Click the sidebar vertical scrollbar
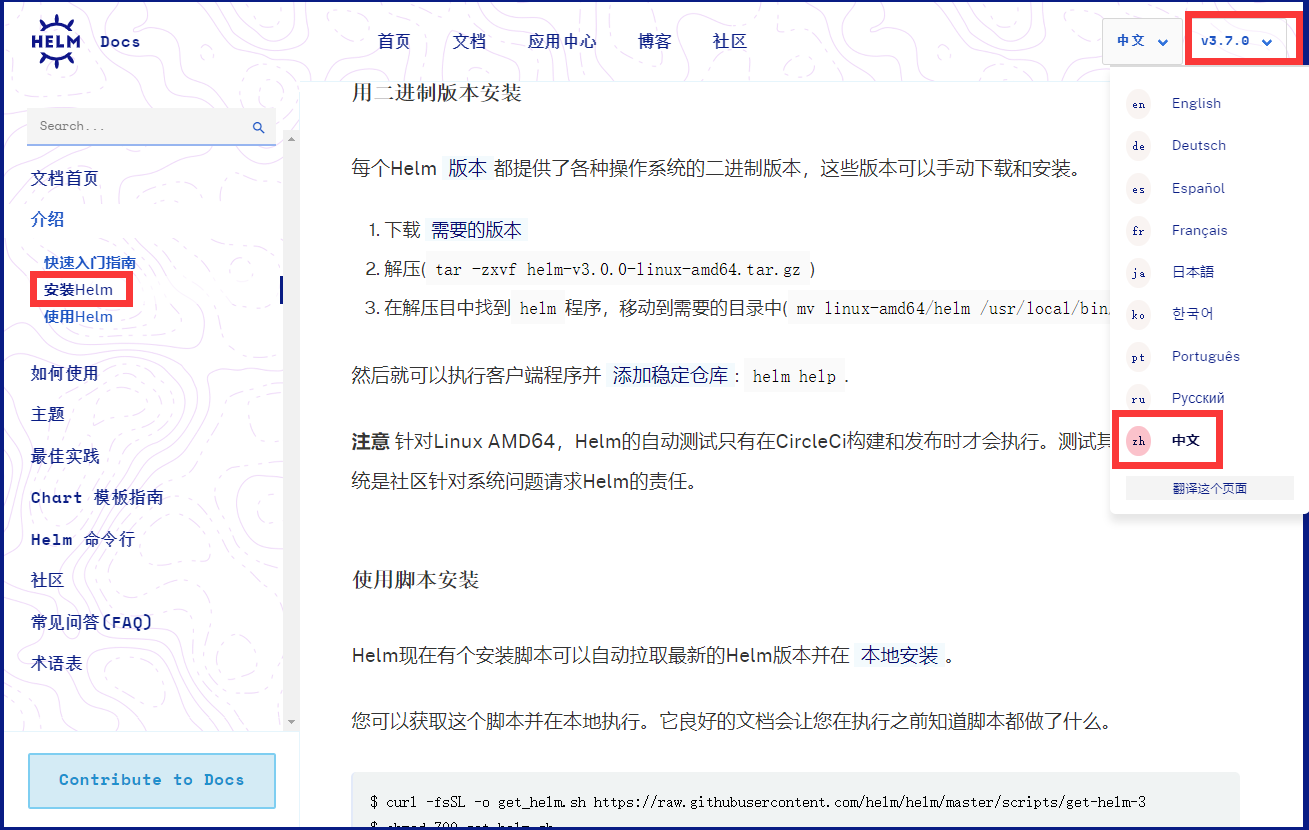 pyautogui.click(x=291, y=430)
